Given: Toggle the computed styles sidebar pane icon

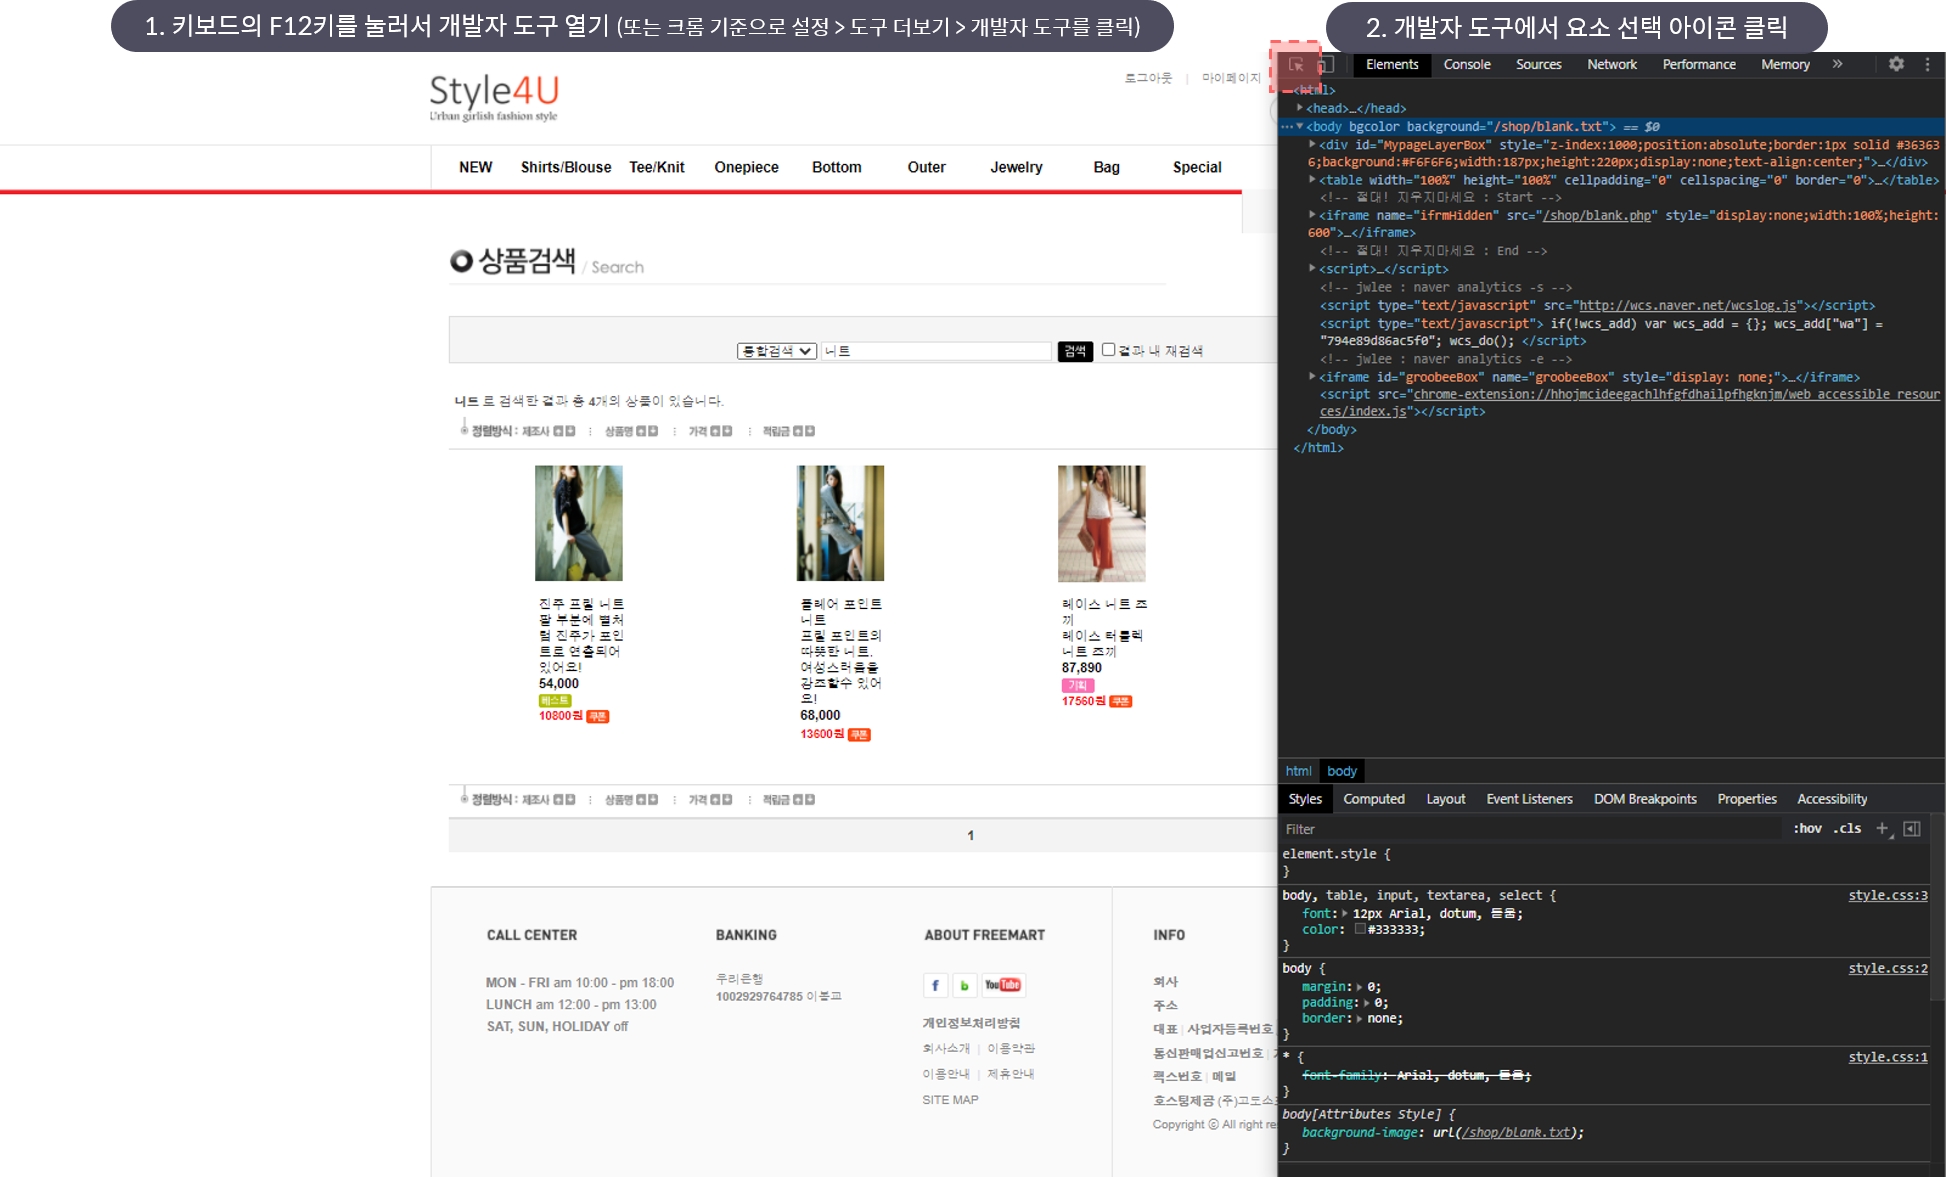Looking at the screenshot, I should (1912, 828).
